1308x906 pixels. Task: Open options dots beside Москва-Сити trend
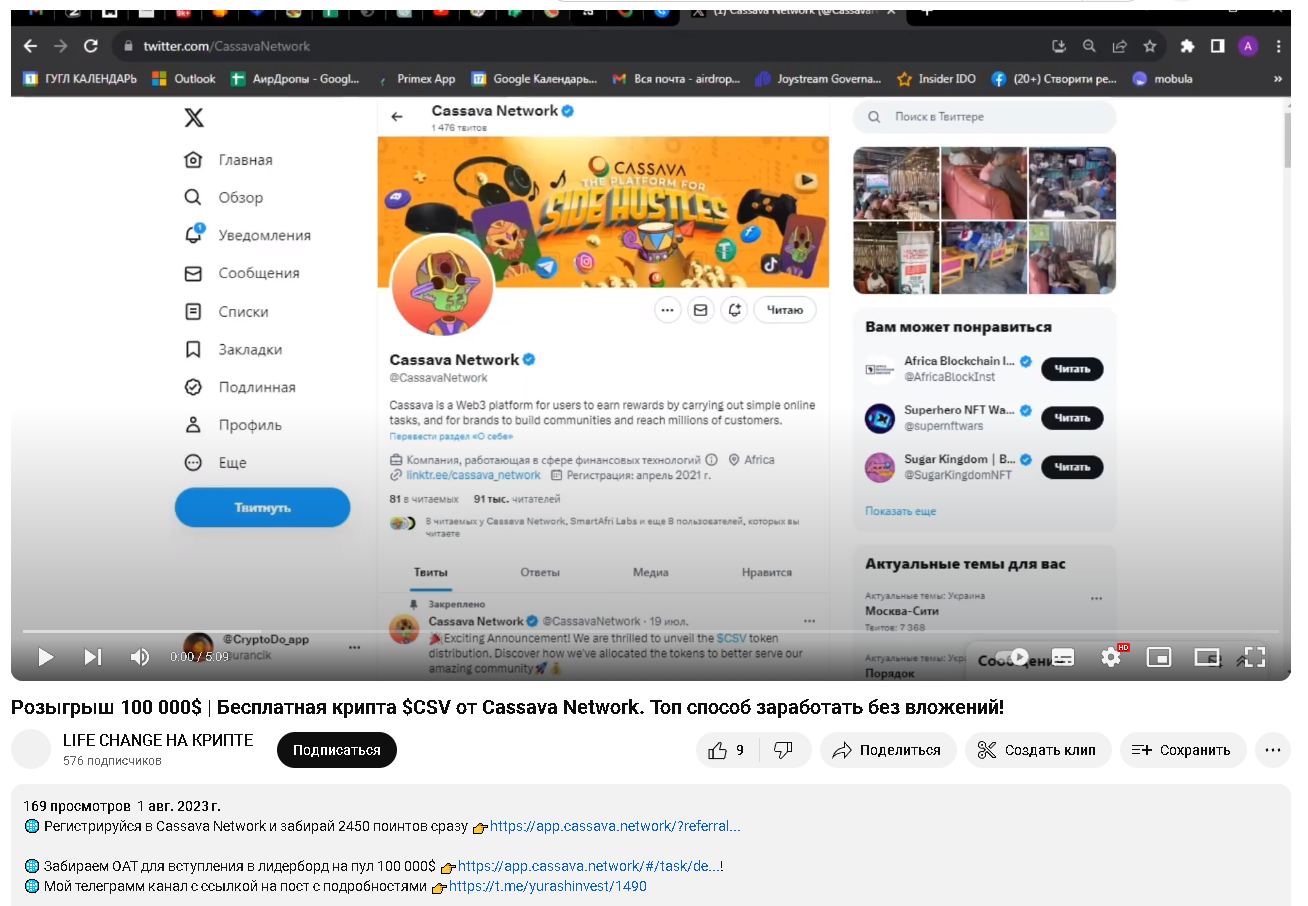pos(1097,599)
